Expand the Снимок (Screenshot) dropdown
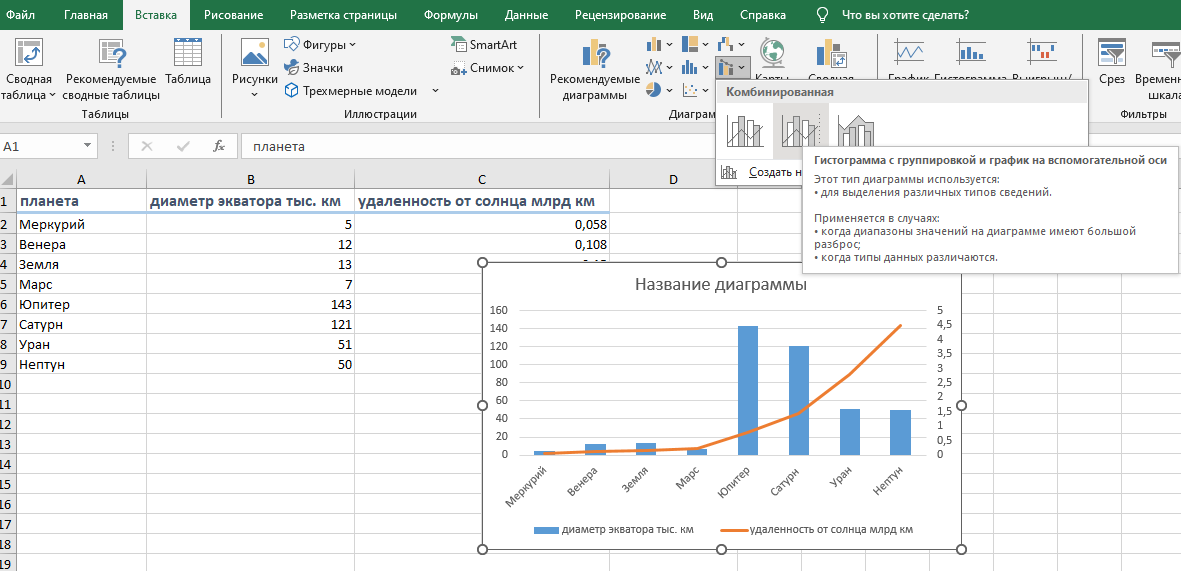Viewport: 1181px width, 571px height. [x=520, y=68]
